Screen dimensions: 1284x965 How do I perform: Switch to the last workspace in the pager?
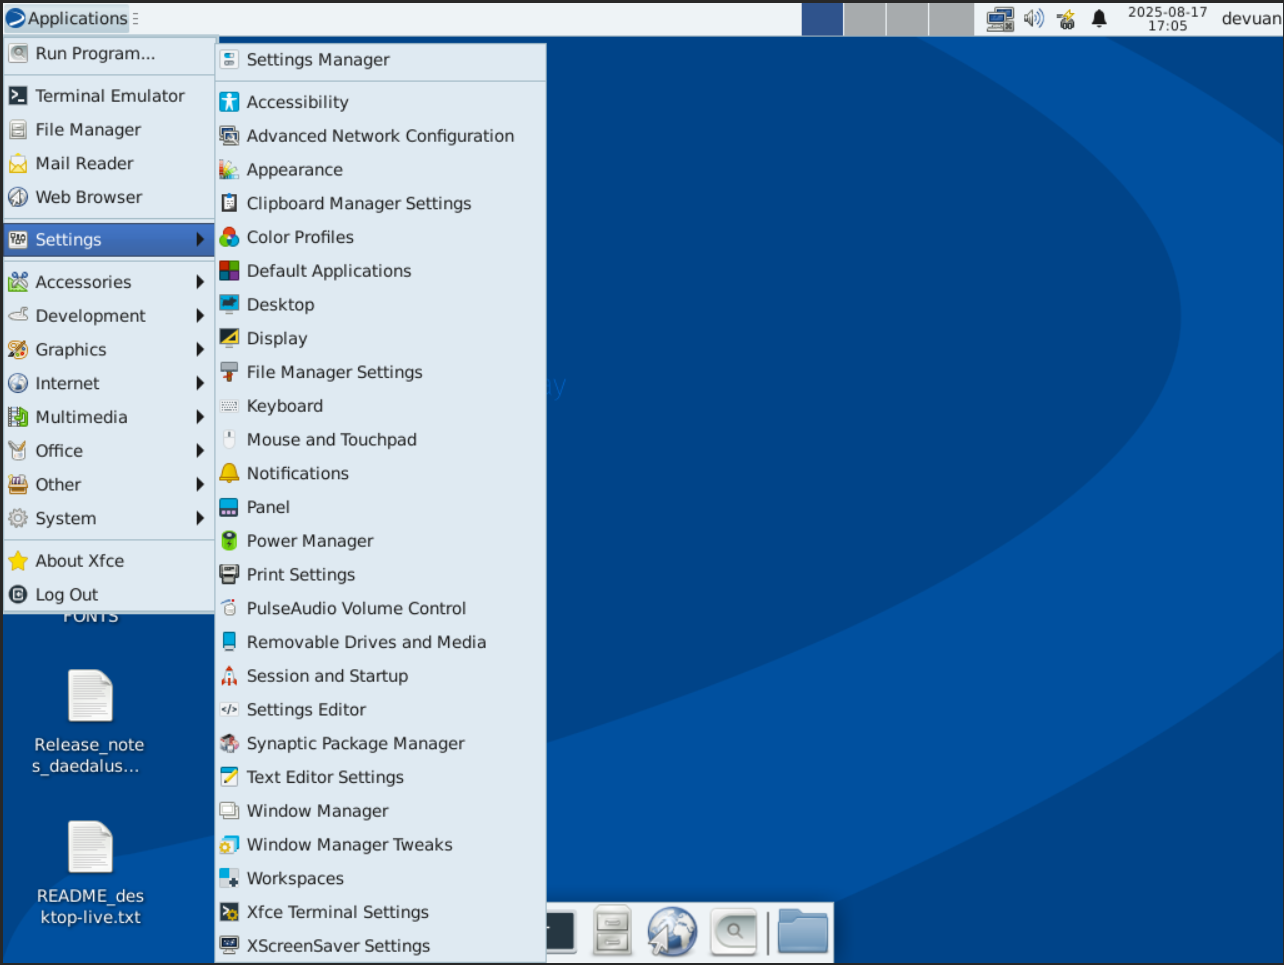click(x=951, y=19)
